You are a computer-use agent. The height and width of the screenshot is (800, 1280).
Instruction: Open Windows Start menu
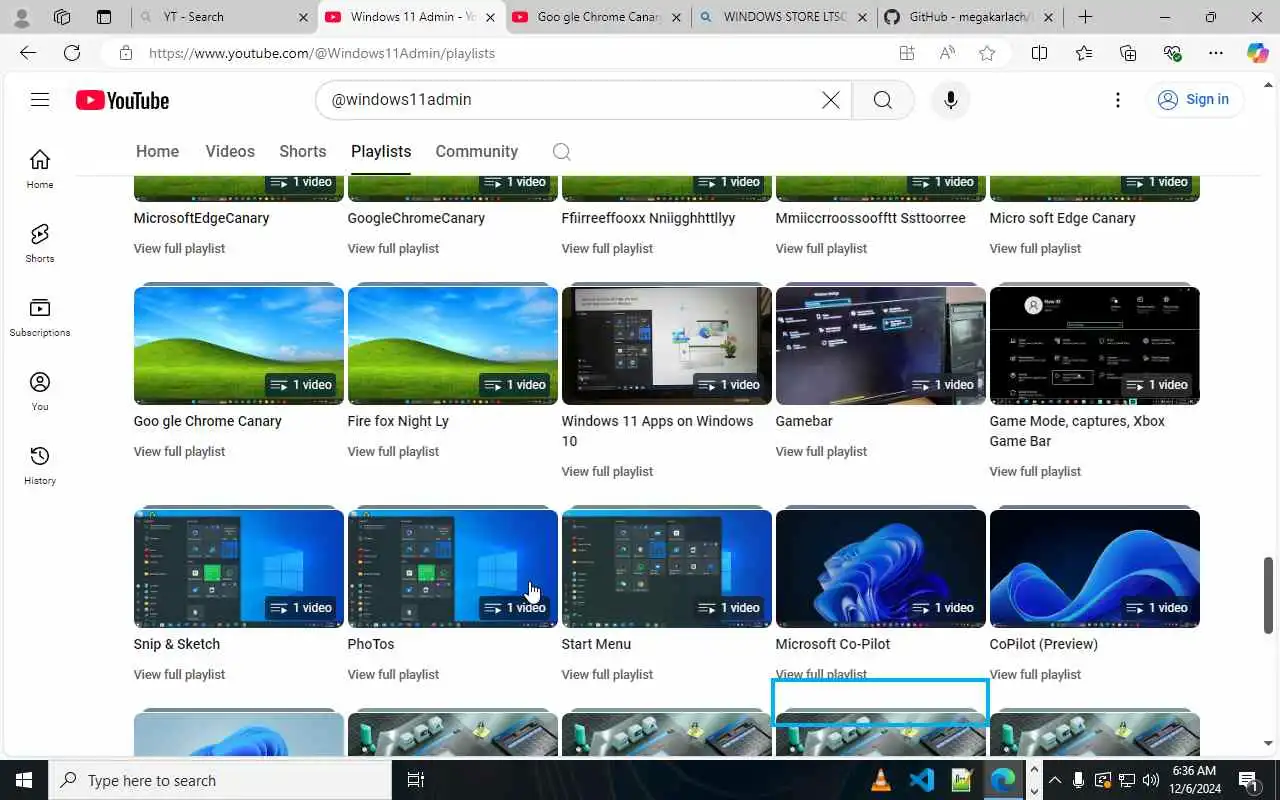click(x=24, y=780)
